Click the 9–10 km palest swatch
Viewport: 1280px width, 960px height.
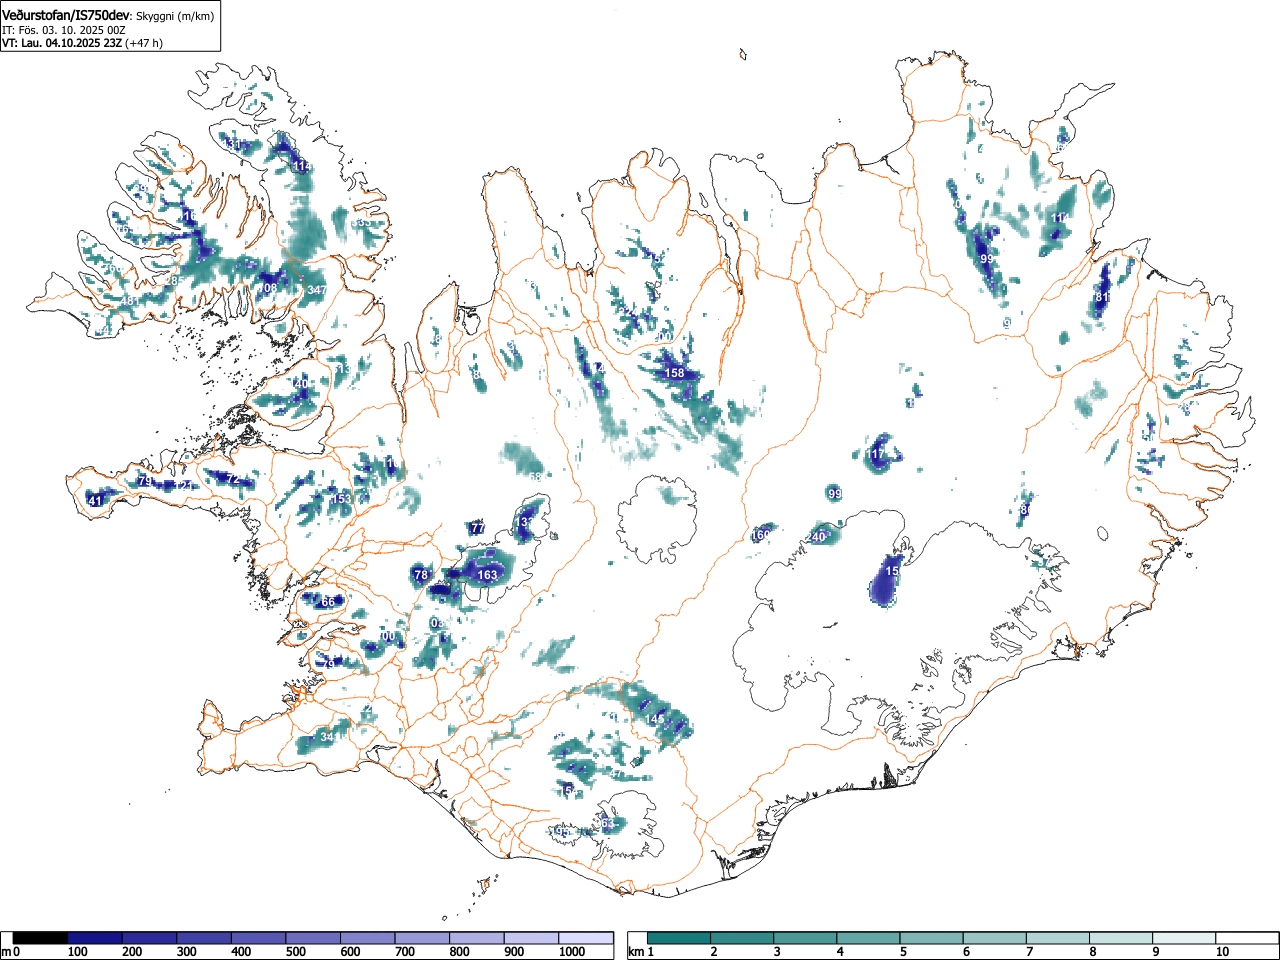(1185, 938)
